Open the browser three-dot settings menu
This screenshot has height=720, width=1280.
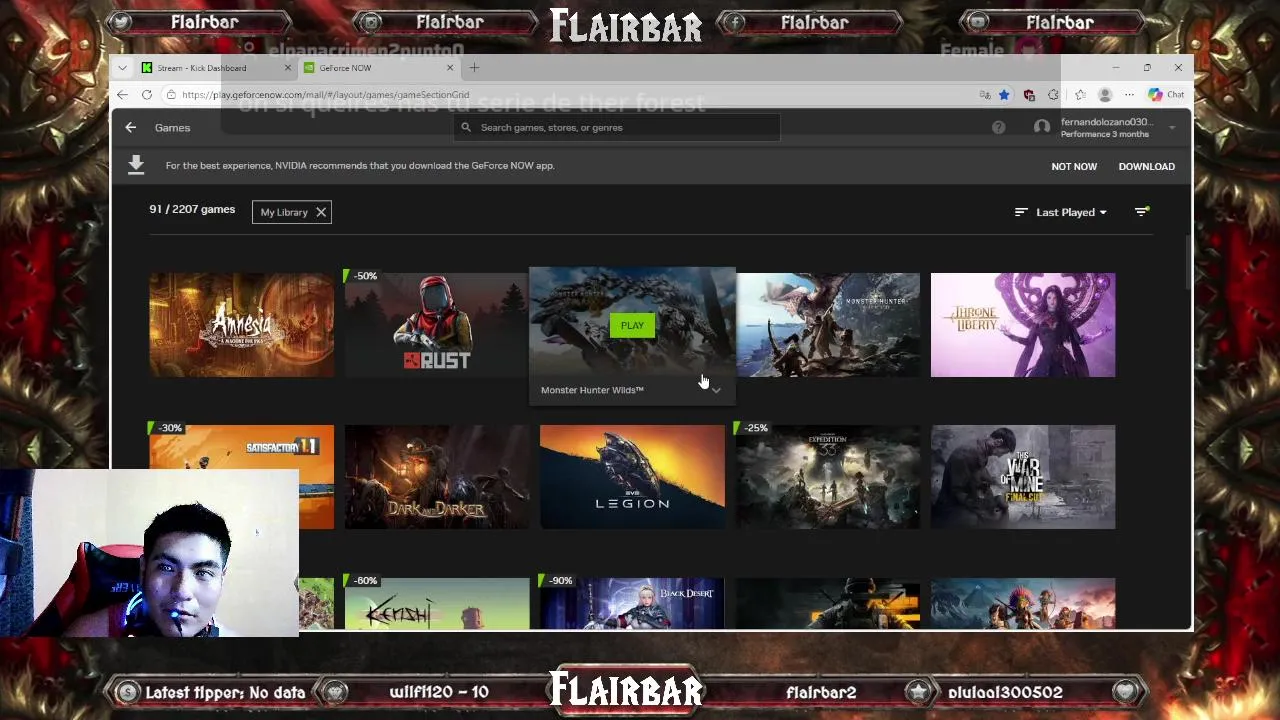point(1129,95)
